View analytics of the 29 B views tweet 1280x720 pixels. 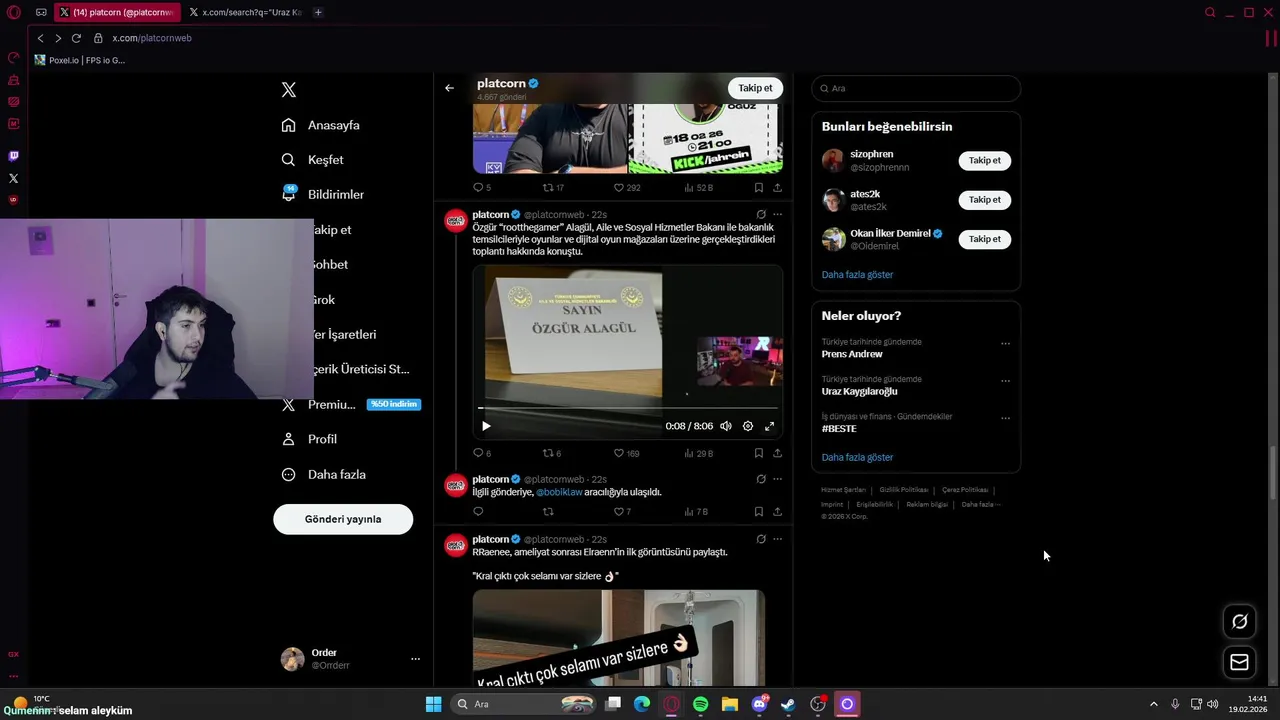pos(698,453)
